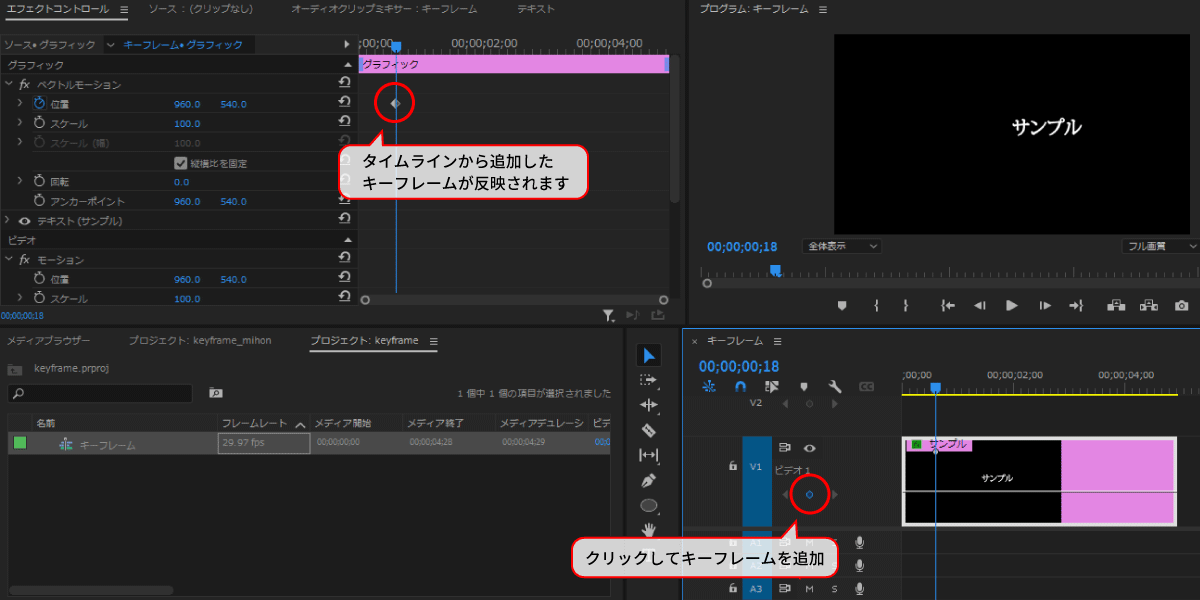Go to In point in Program monitor
The width and height of the screenshot is (1200, 600).
tap(947, 305)
